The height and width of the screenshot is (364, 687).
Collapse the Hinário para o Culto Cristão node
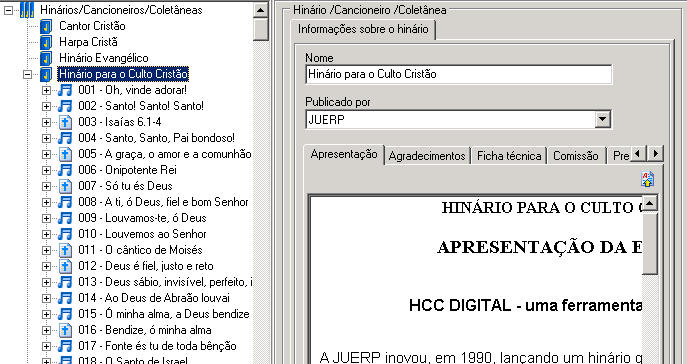(x=28, y=74)
